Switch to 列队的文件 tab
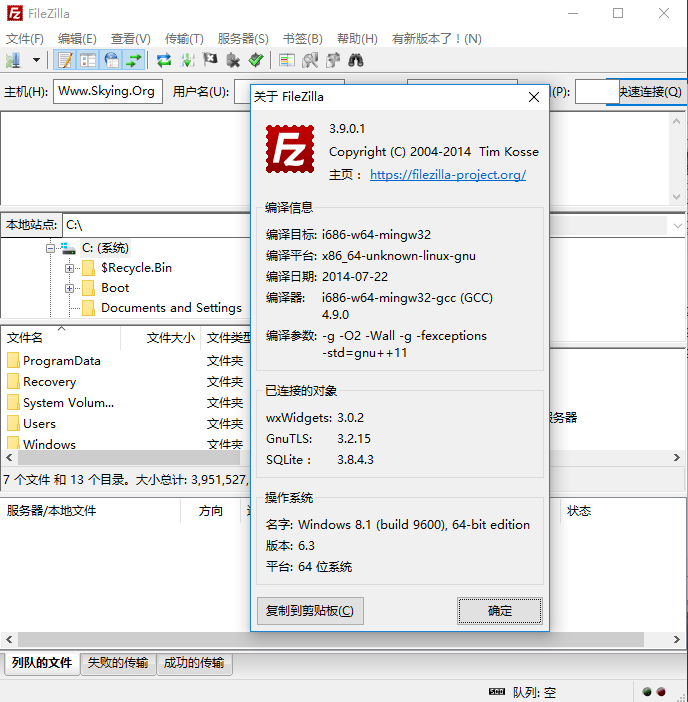 coord(42,663)
